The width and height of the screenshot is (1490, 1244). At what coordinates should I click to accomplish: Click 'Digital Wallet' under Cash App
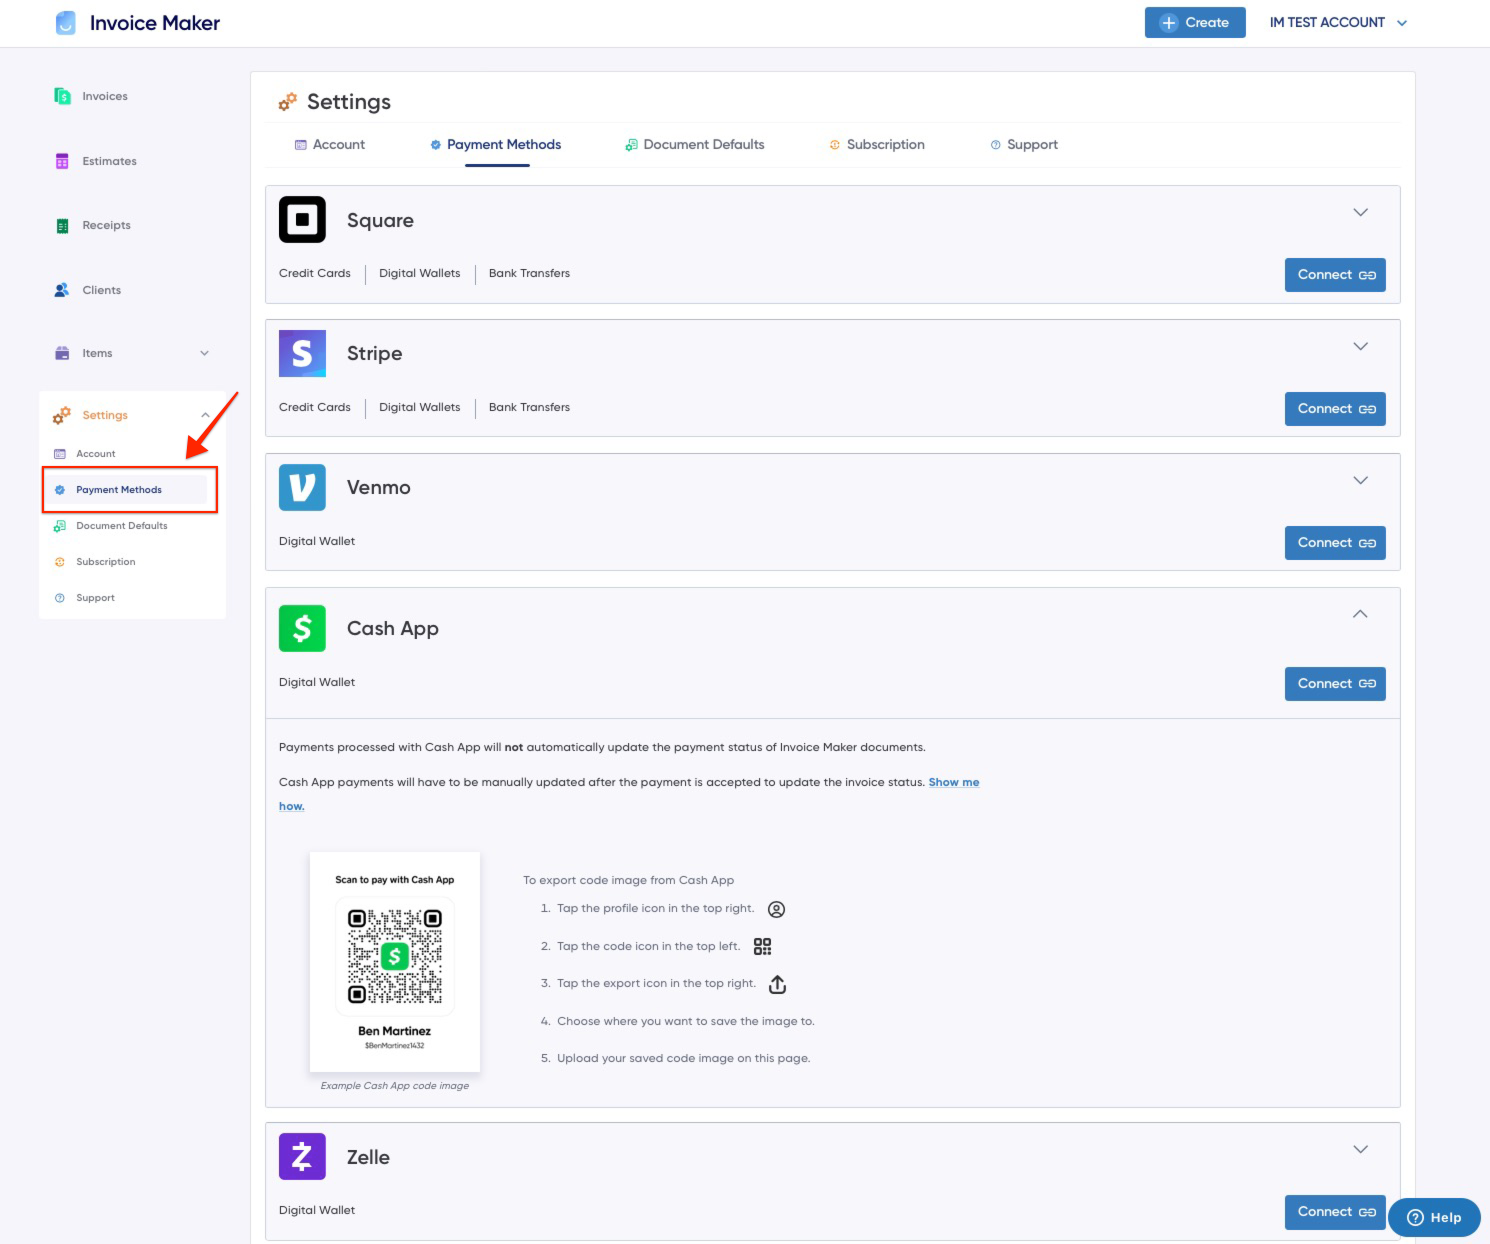coord(317,682)
